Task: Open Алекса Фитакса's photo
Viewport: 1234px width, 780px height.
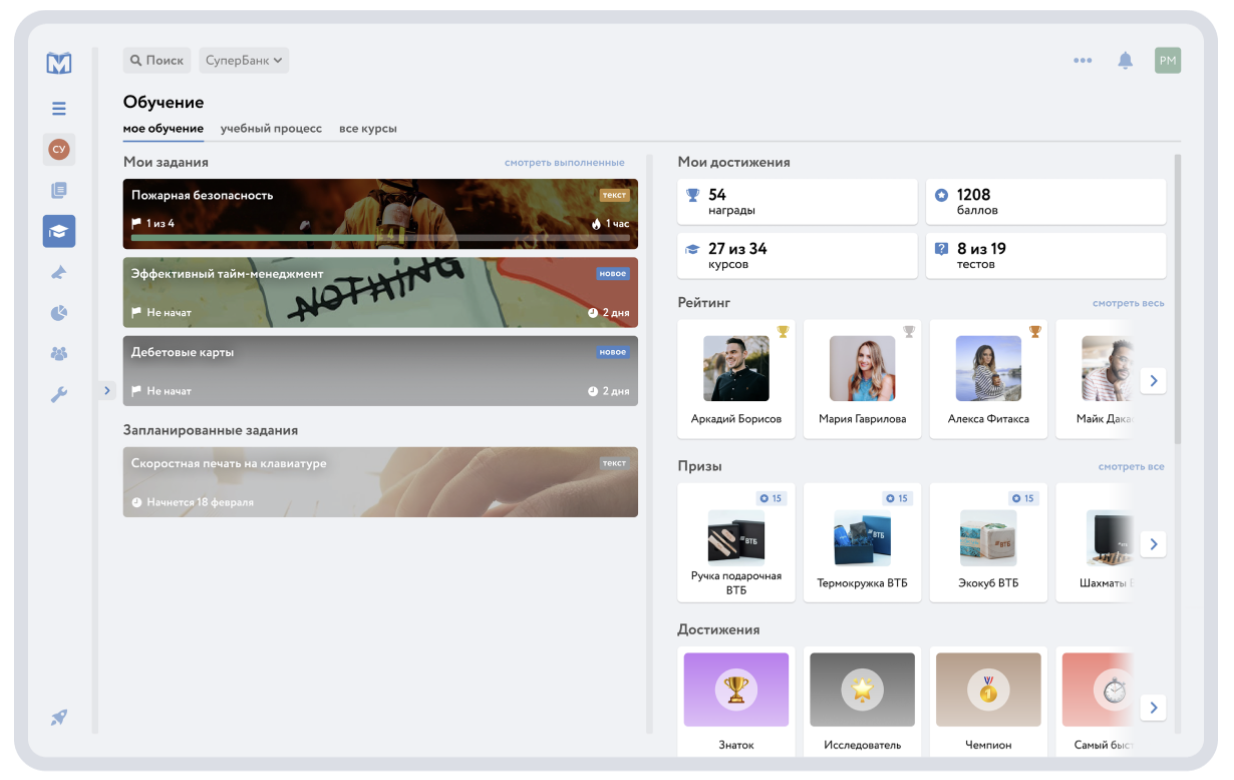Action: pyautogui.click(x=988, y=369)
